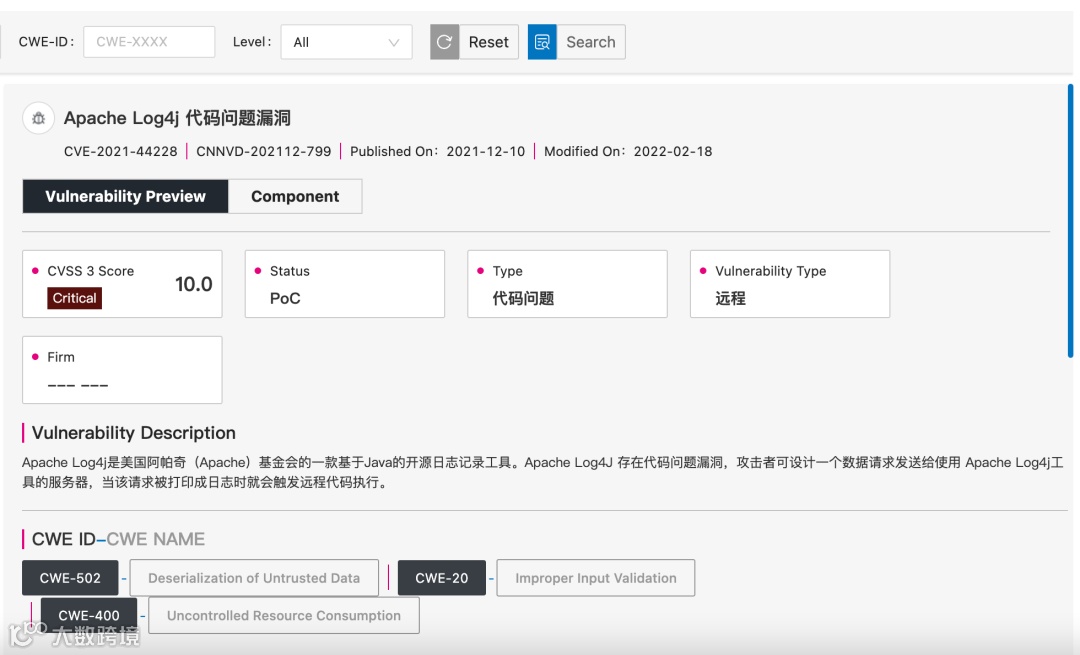The width and height of the screenshot is (1080, 655).
Task: Click the blue search document icon
Action: click(x=542, y=42)
